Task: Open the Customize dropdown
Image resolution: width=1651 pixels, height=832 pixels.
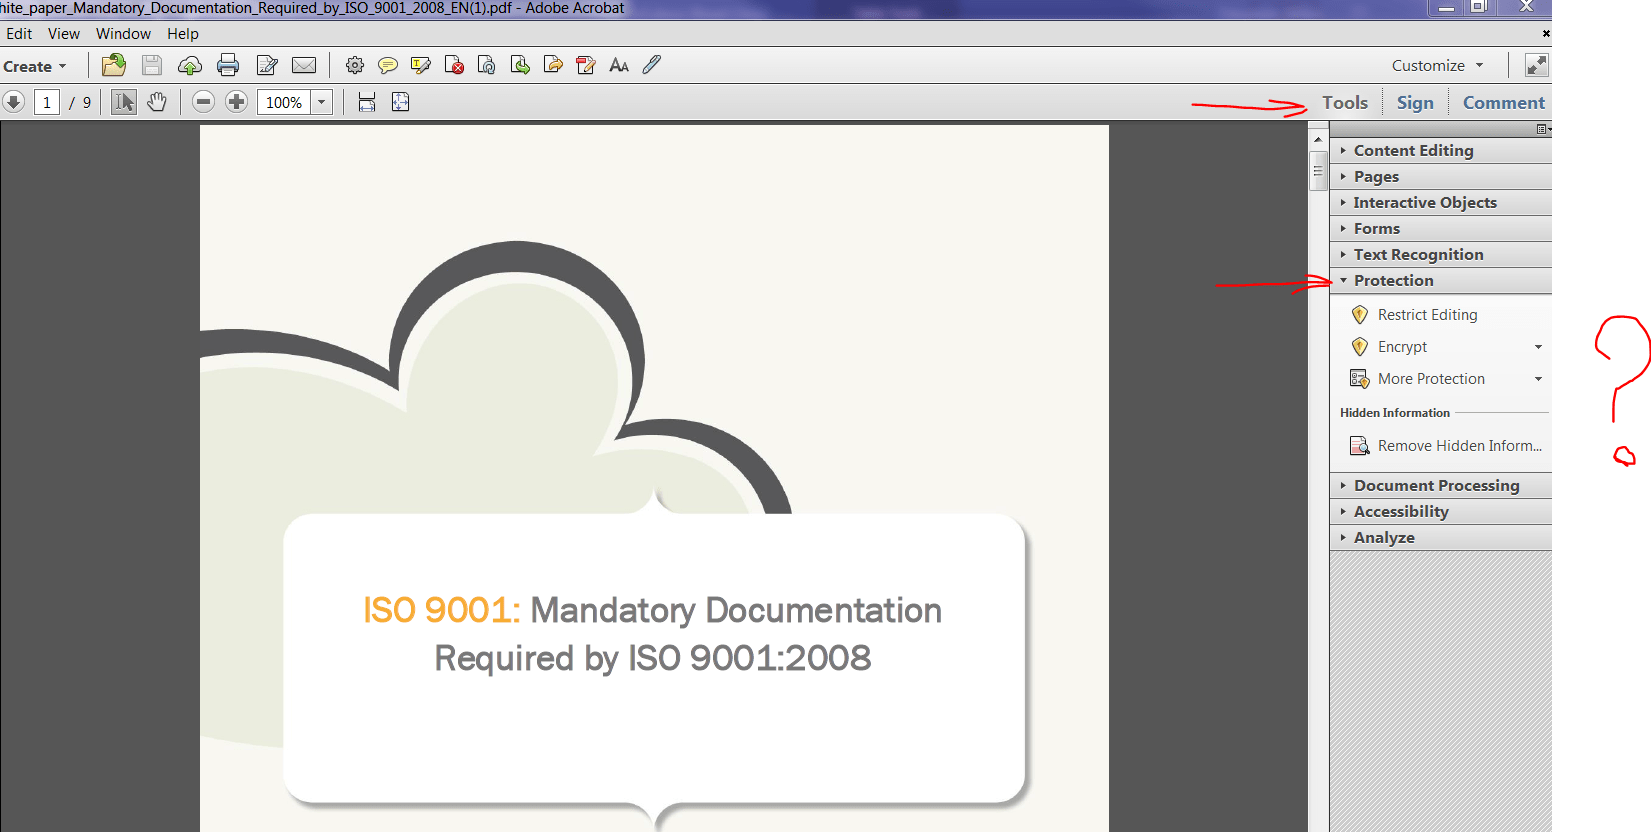Action: click(x=1438, y=66)
